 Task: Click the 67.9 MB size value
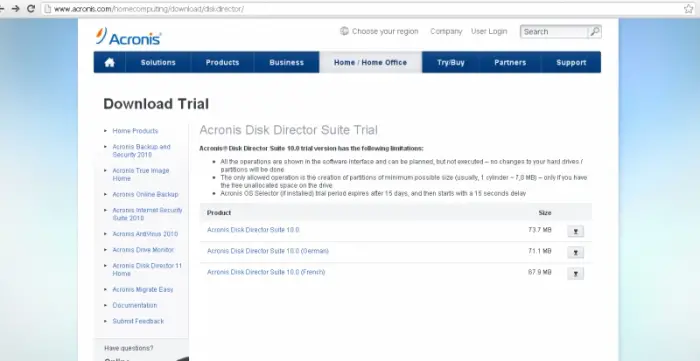(x=540, y=272)
